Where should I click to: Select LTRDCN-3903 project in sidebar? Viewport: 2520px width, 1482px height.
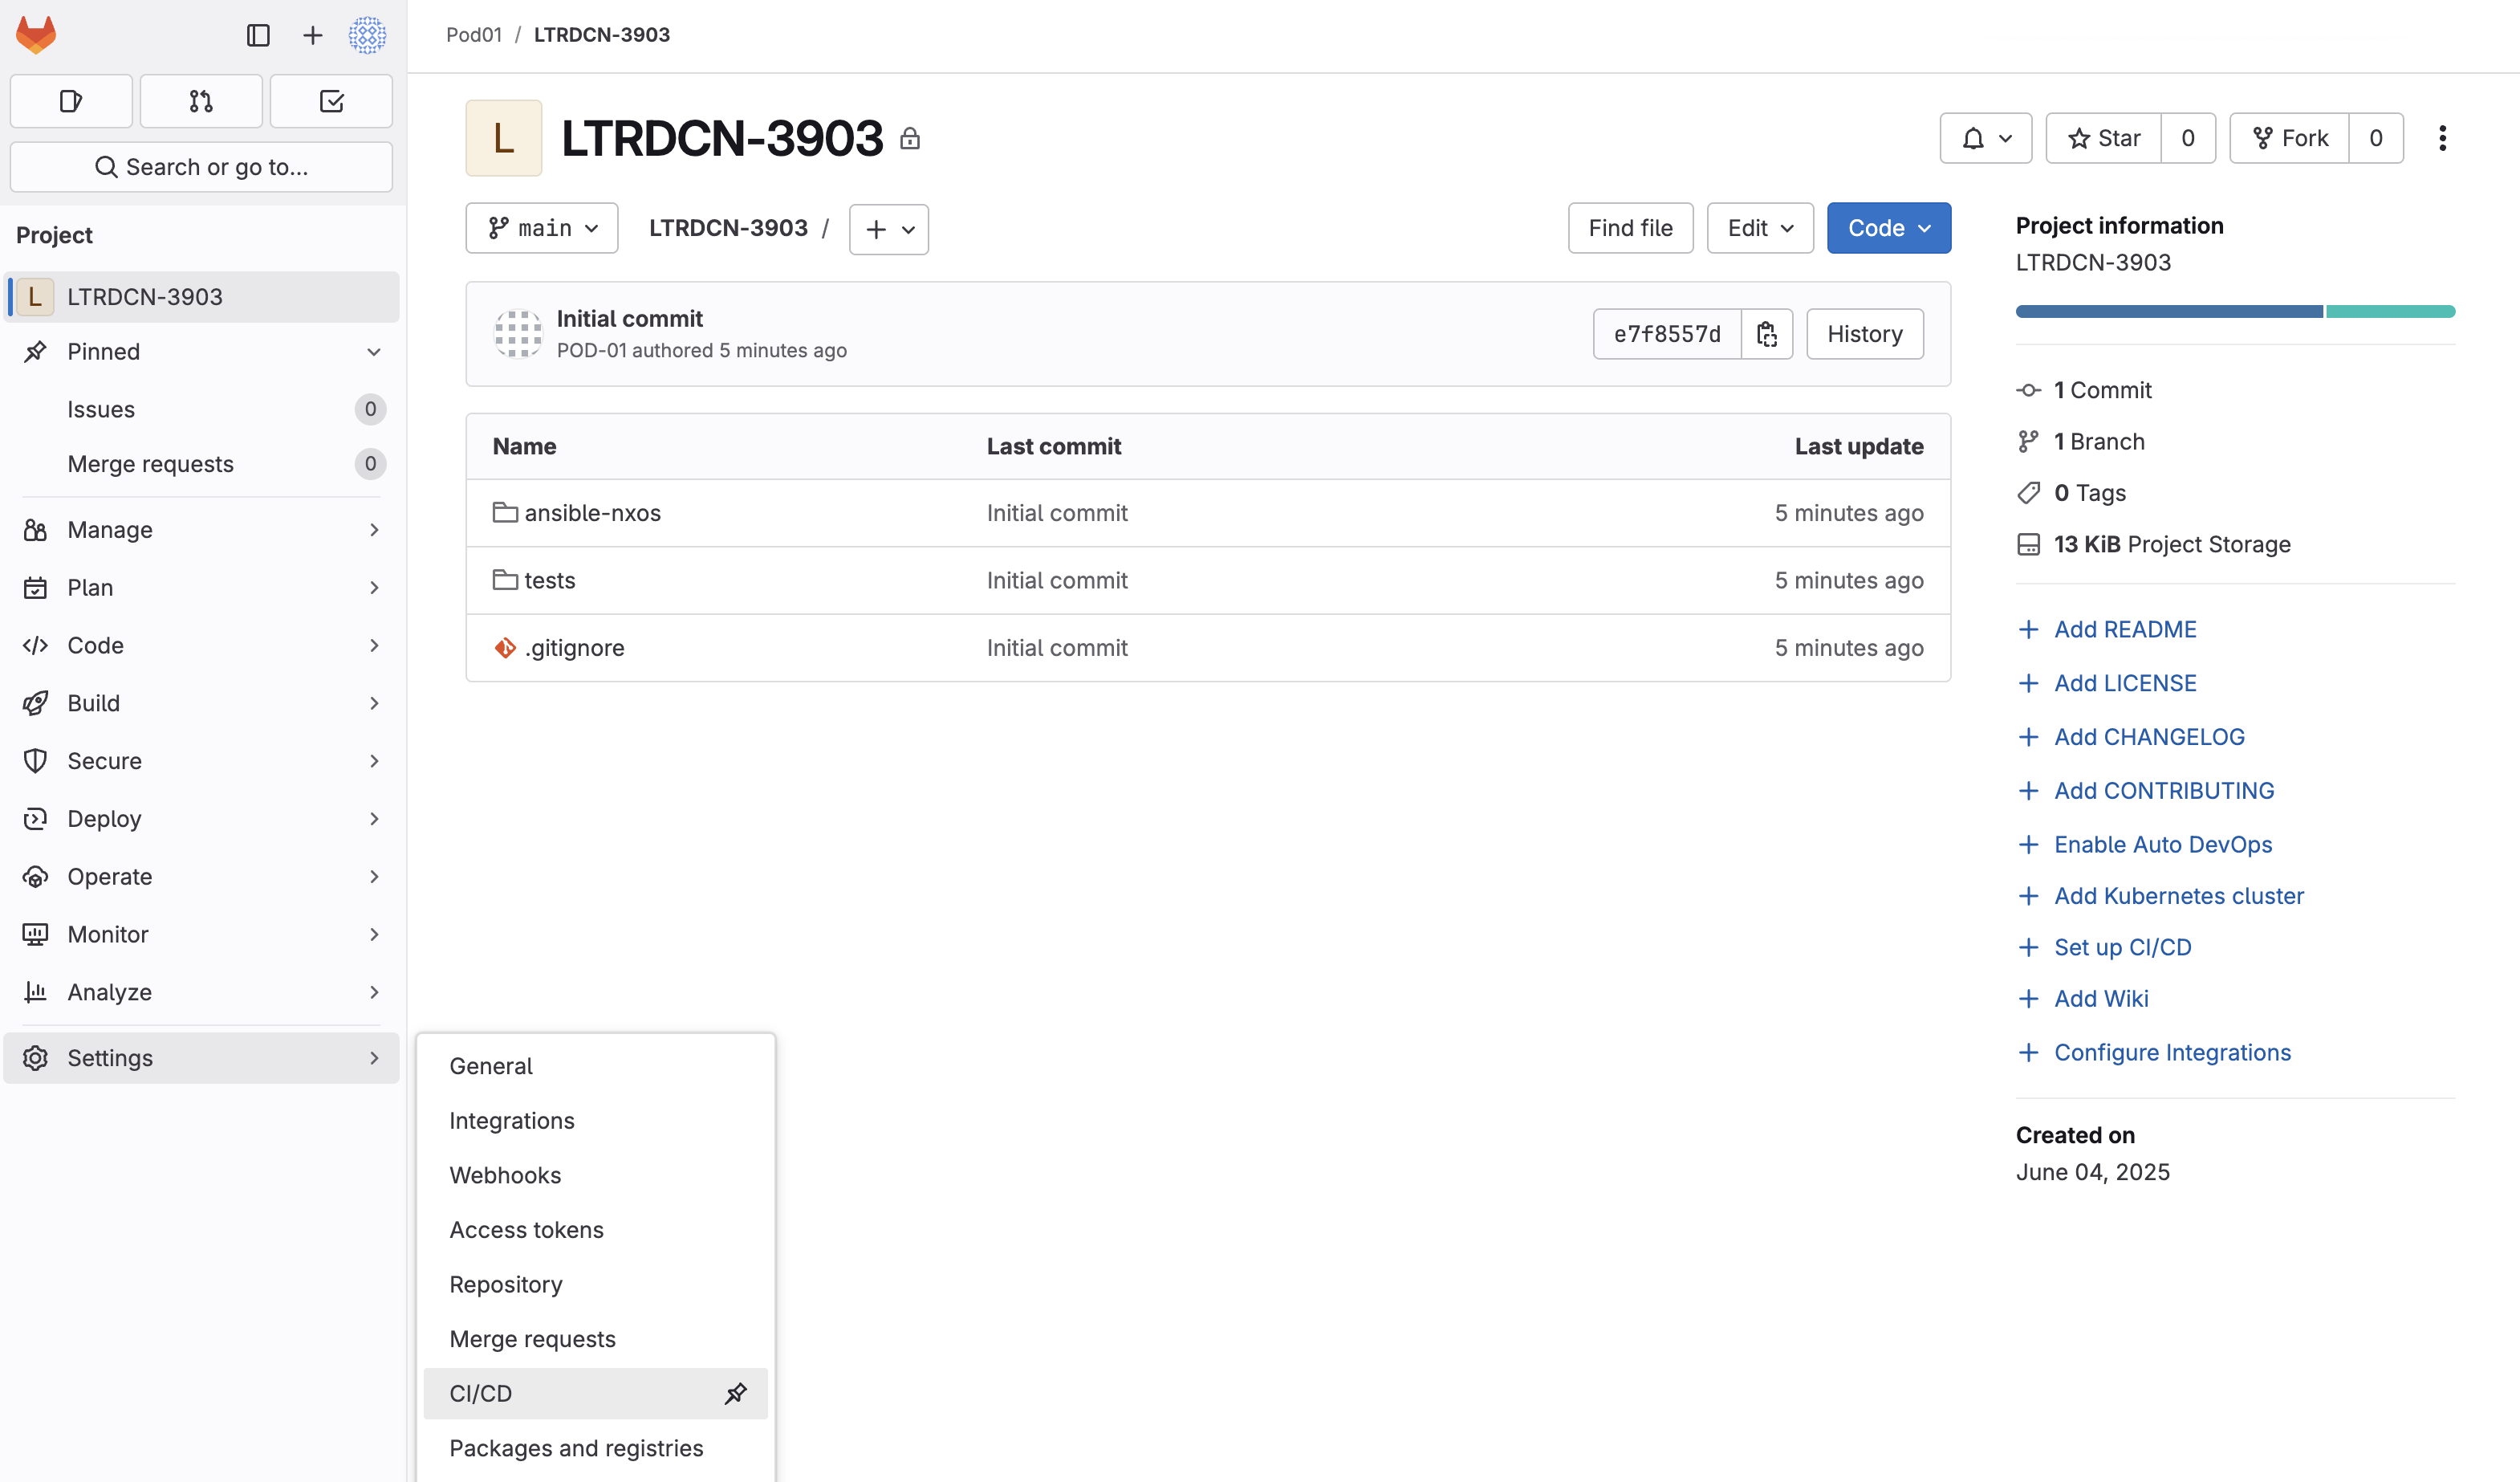[201, 297]
